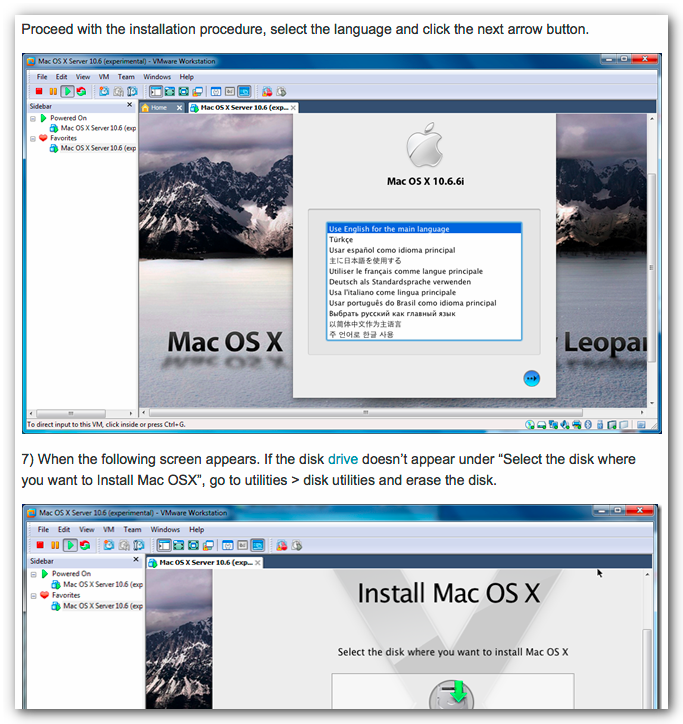Click Quick Switch icon in upper VMware toolbar
The image size is (683, 724).
[x=170, y=91]
